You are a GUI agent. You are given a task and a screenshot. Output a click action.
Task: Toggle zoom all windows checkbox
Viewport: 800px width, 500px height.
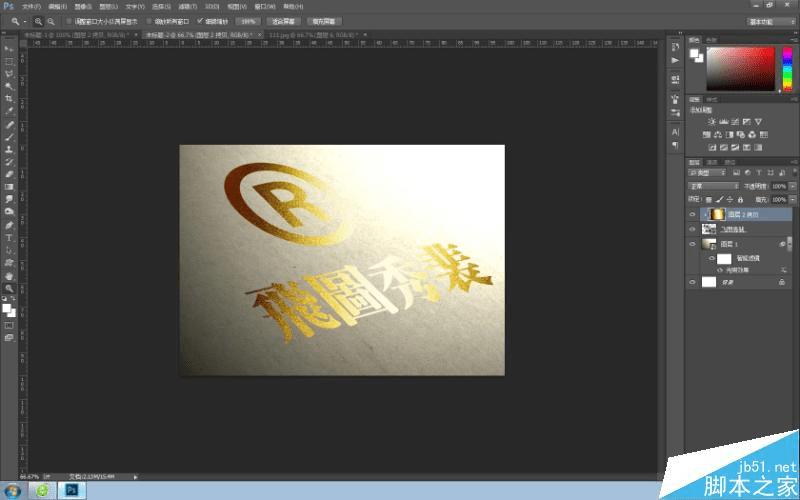click(x=149, y=21)
